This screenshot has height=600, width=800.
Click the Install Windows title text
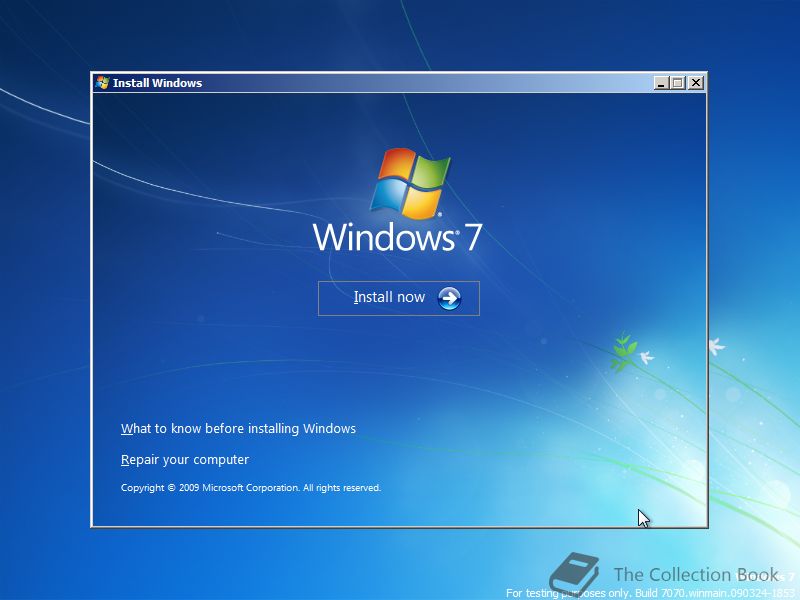click(158, 83)
